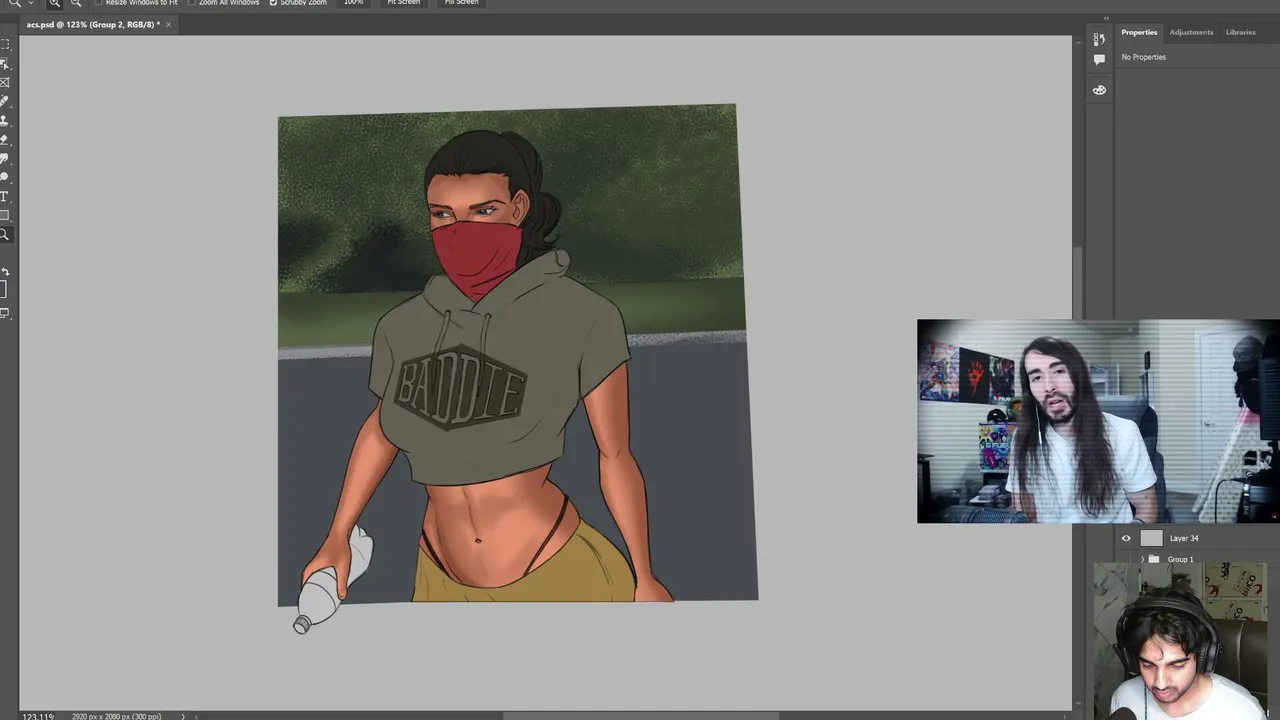
Task: Select the Object Selection tool
Action: pyautogui.click(x=5, y=64)
